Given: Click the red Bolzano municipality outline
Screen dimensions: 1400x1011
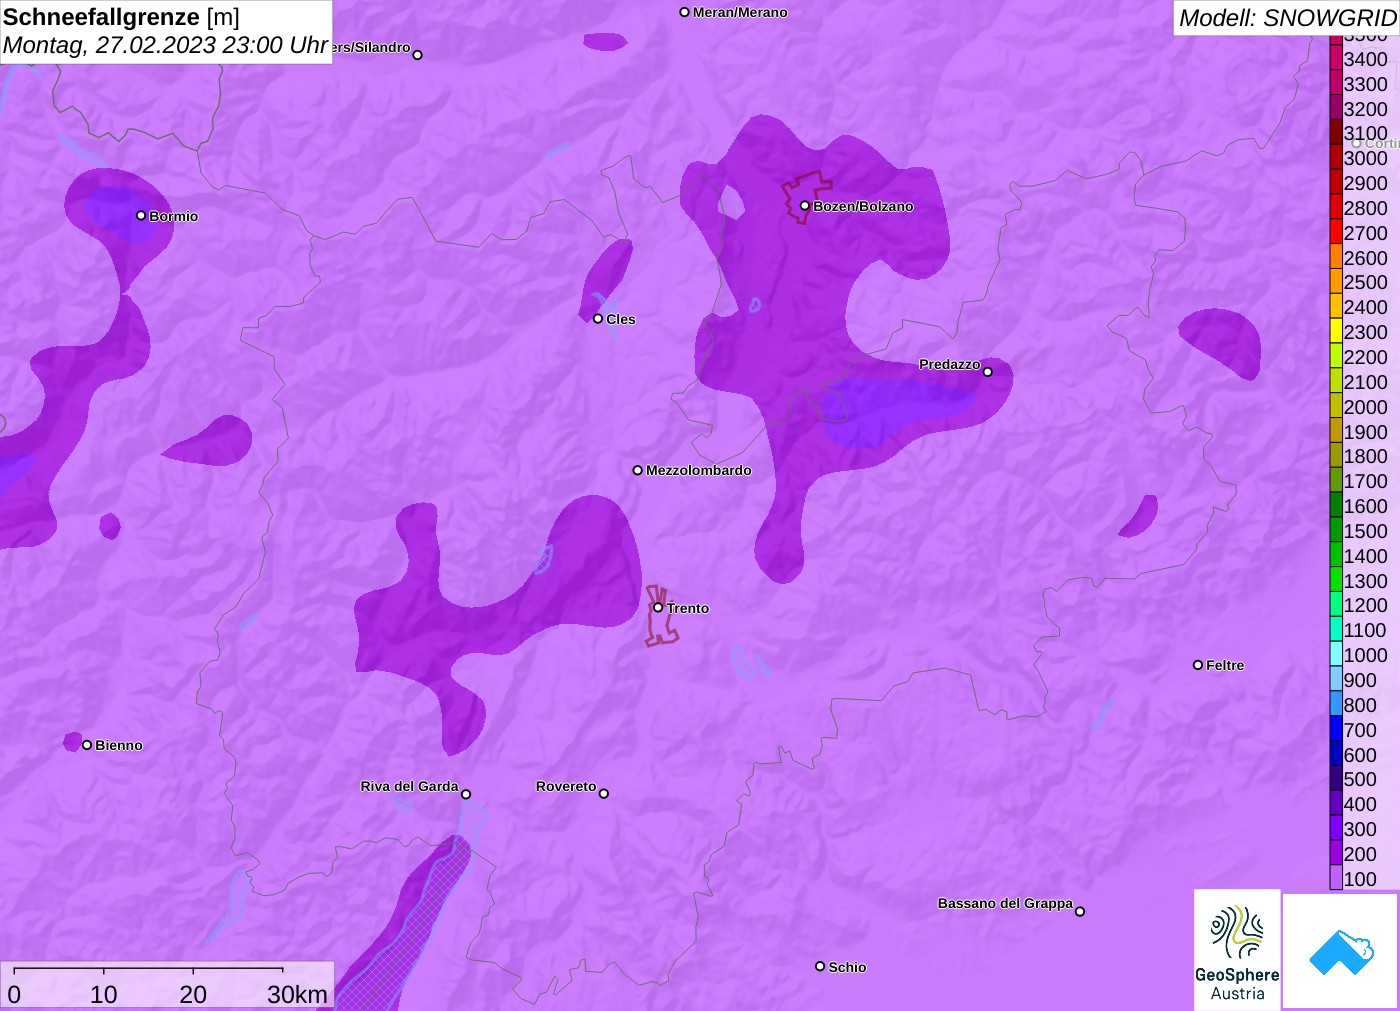Looking at the screenshot, I should 806,197.
